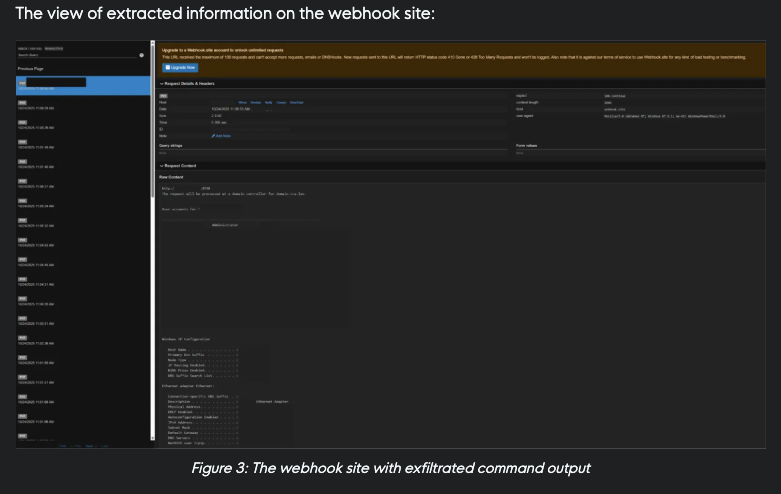Screen dimensions: 781x494
Task: Click the Ethernet adapter Ethernet line
Action: [x=188, y=386]
